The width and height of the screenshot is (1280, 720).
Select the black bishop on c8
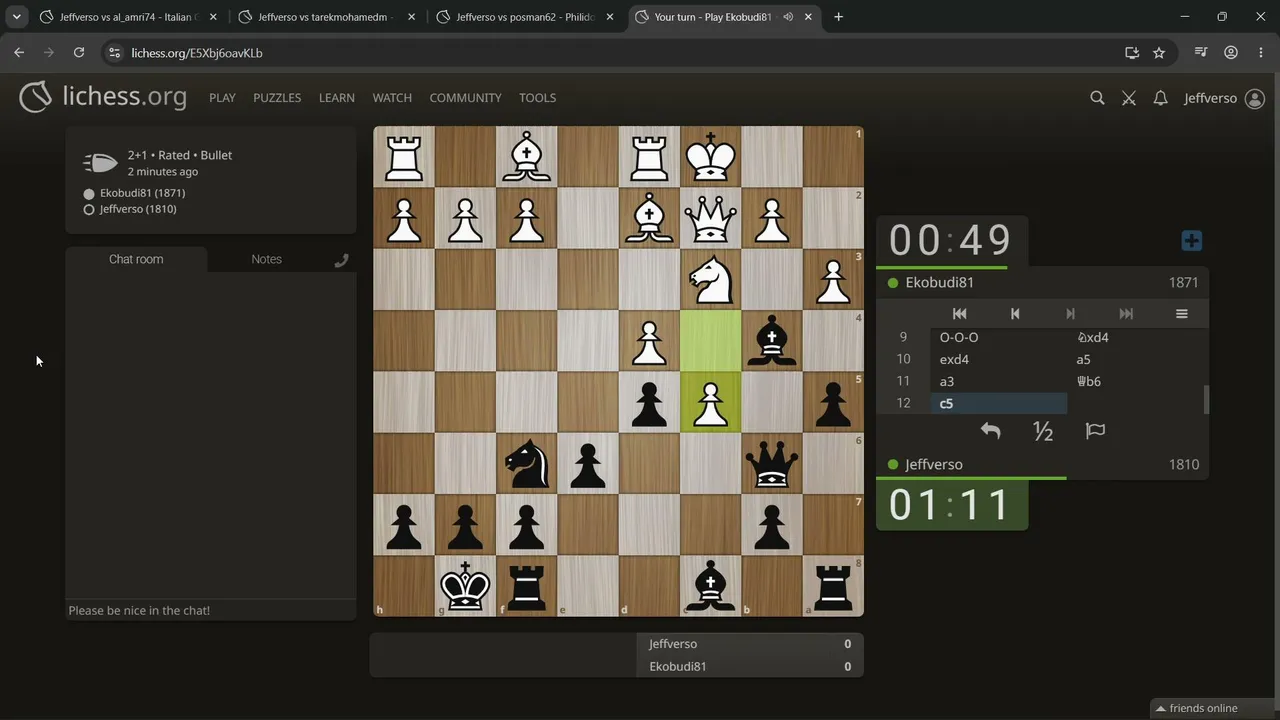(711, 586)
